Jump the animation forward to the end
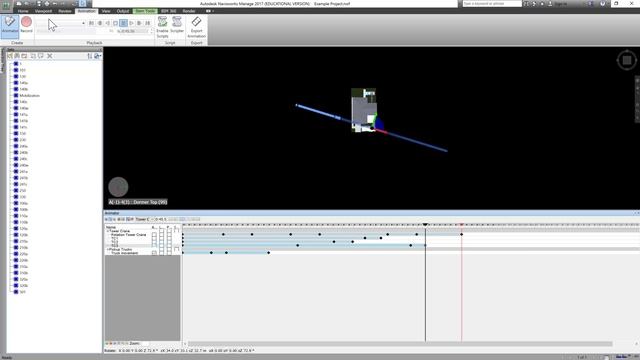 (x=147, y=23)
